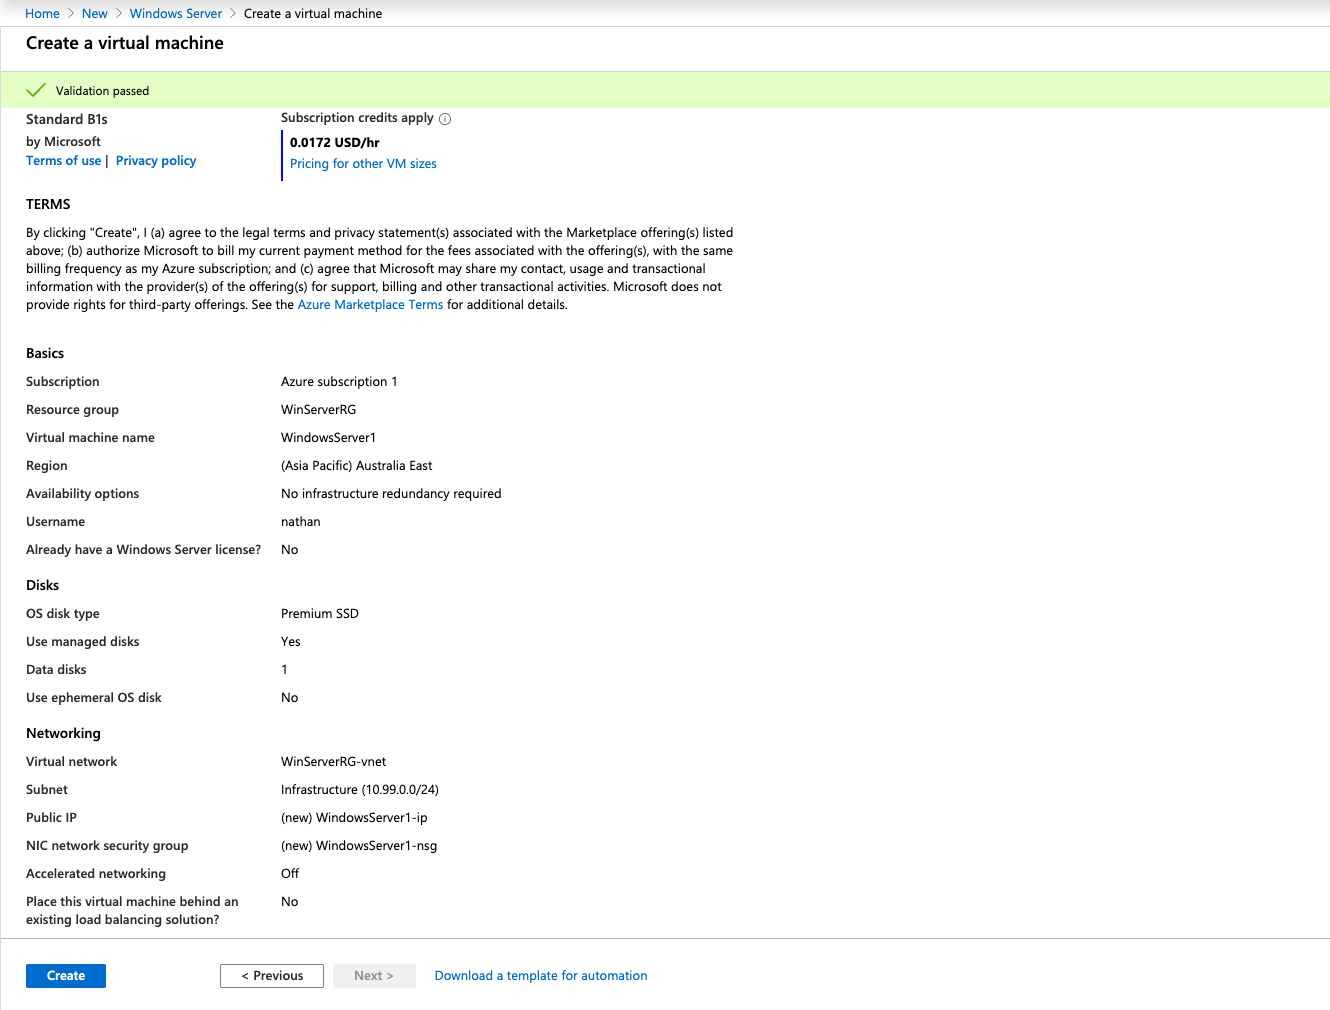Image resolution: width=1330 pixels, height=1010 pixels.
Task: Click the chevron after Windows Server breadcrumb
Action: (x=233, y=14)
